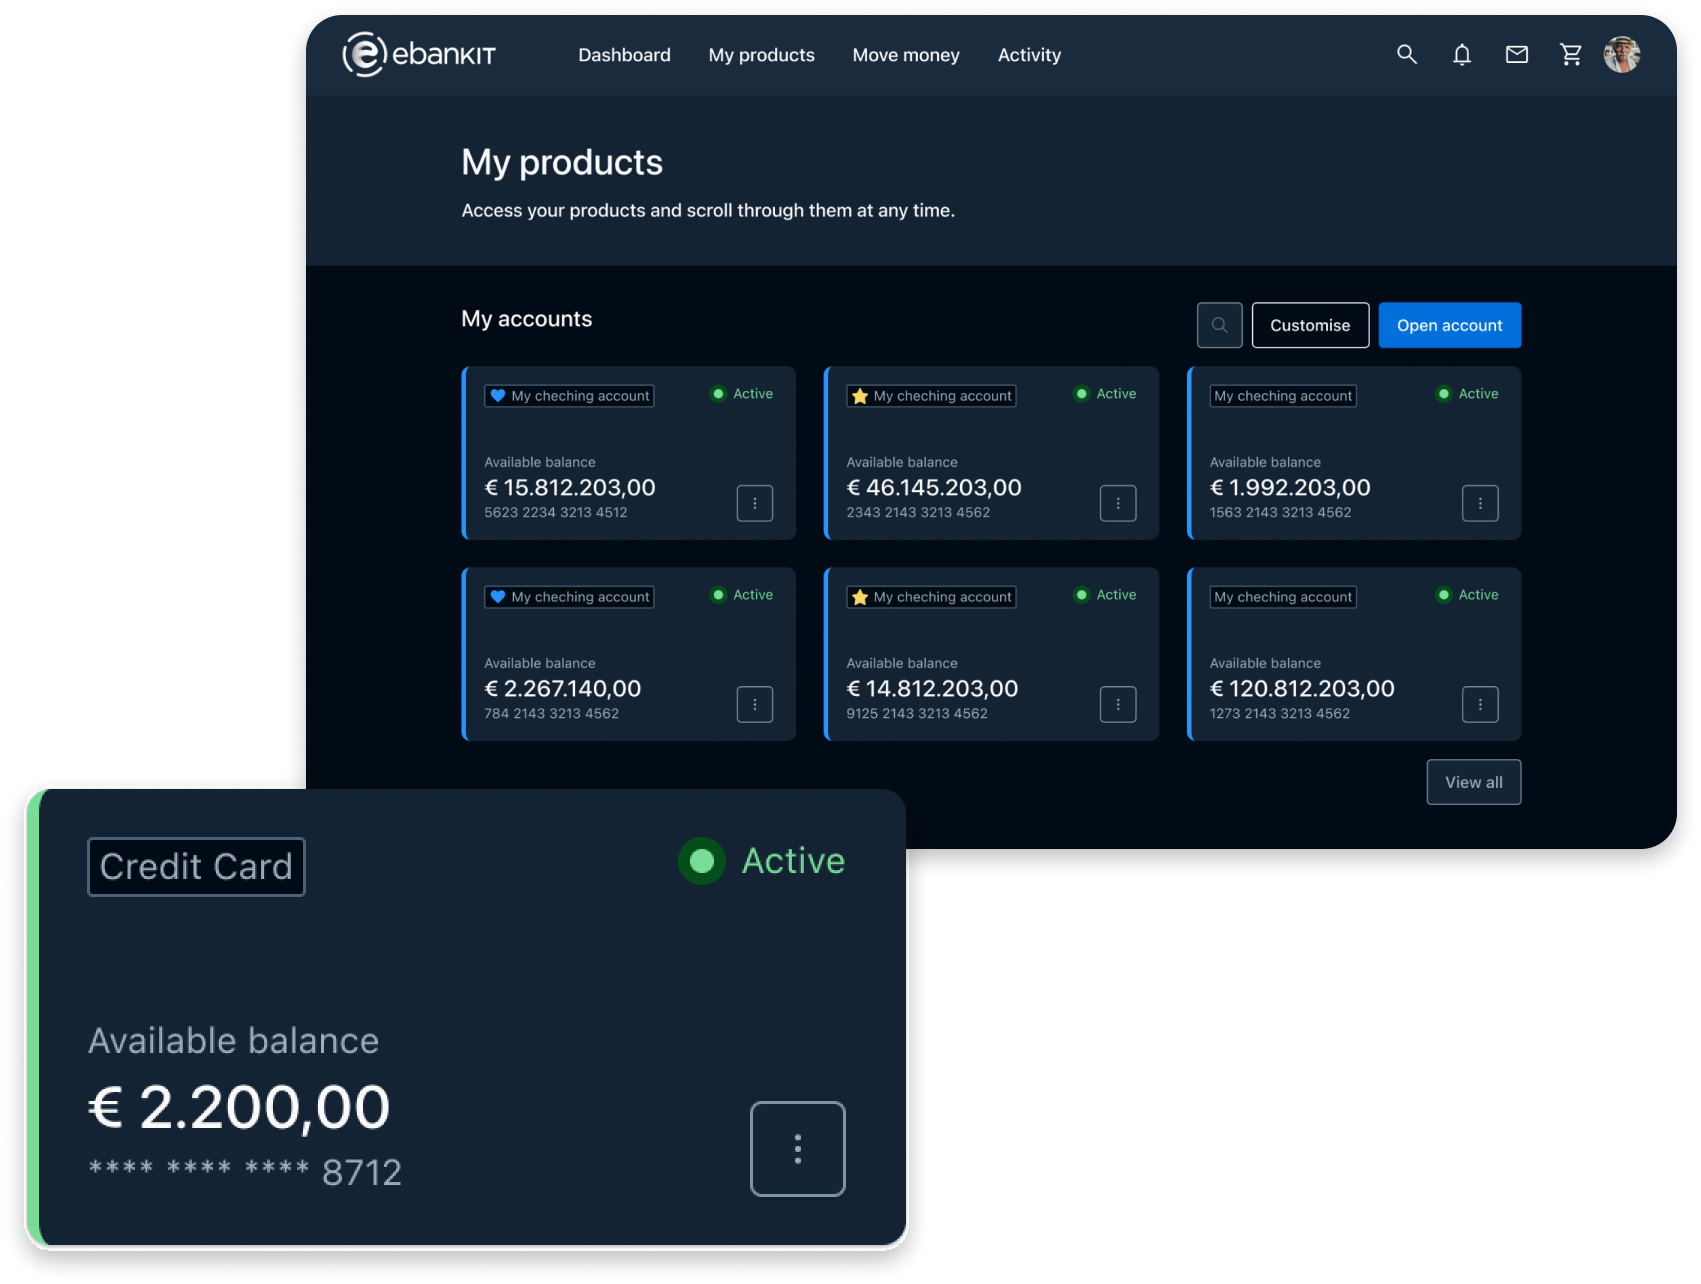This screenshot has height=1284, width=1701.
Task: Select account number 1273 2143 3213 4562
Action: [1279, 713]
